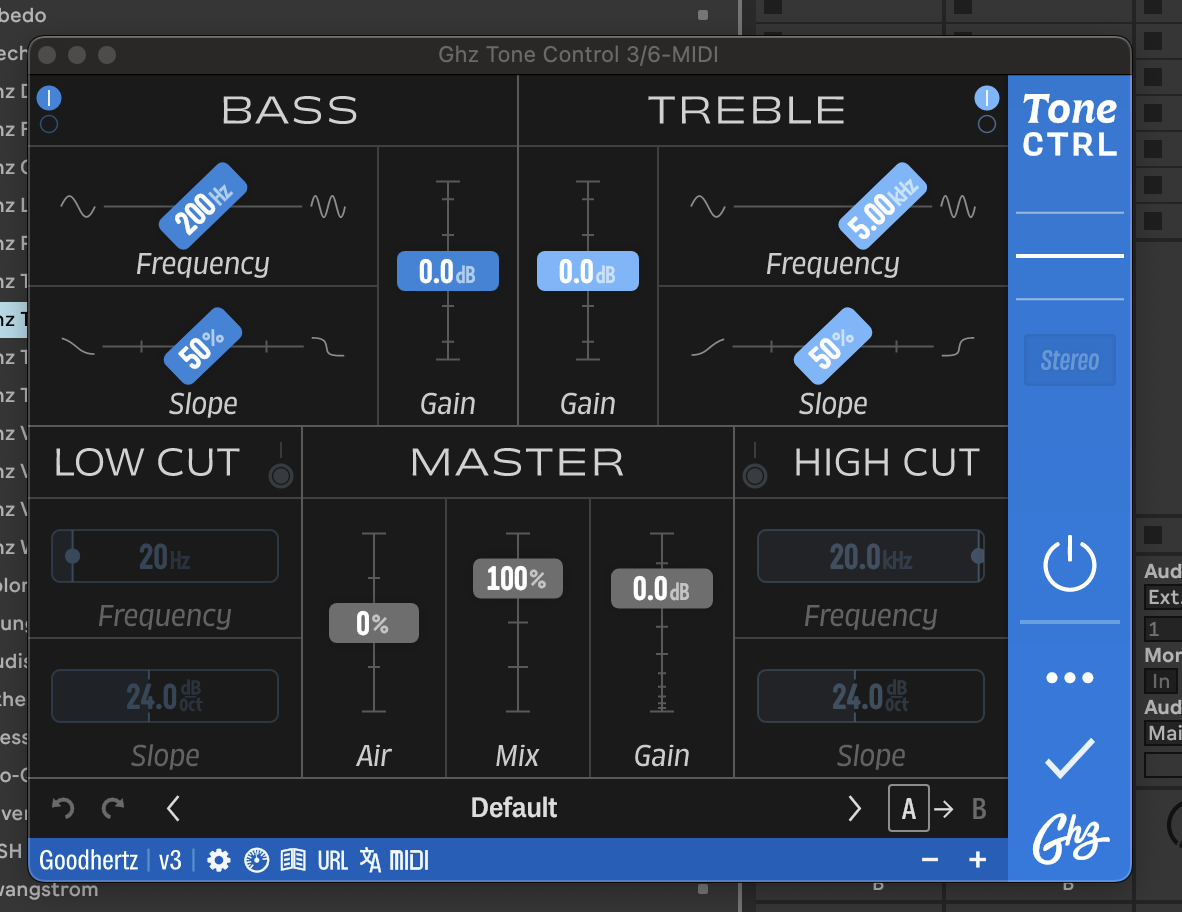Toggle the plugin power button on blue sidebar
Viewport: 1182px width, 912px height.
point(1069,563)
